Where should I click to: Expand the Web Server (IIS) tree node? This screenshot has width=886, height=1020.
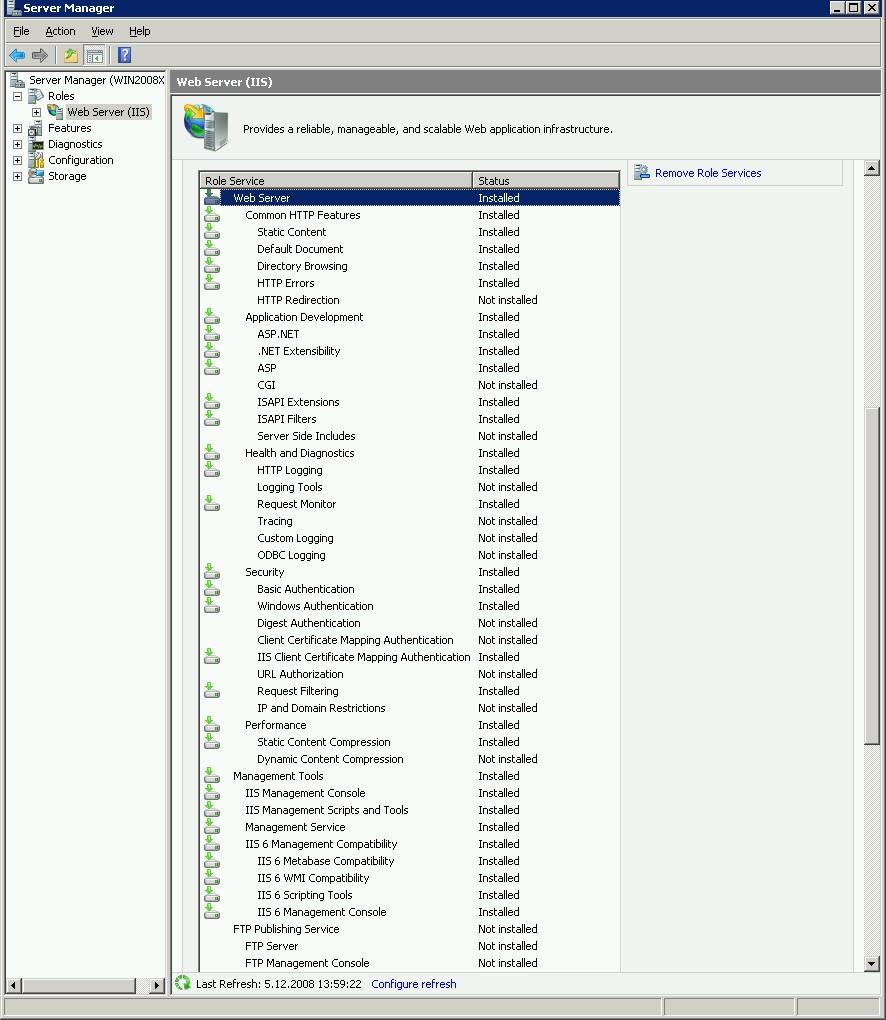click(x=36, y=113)
